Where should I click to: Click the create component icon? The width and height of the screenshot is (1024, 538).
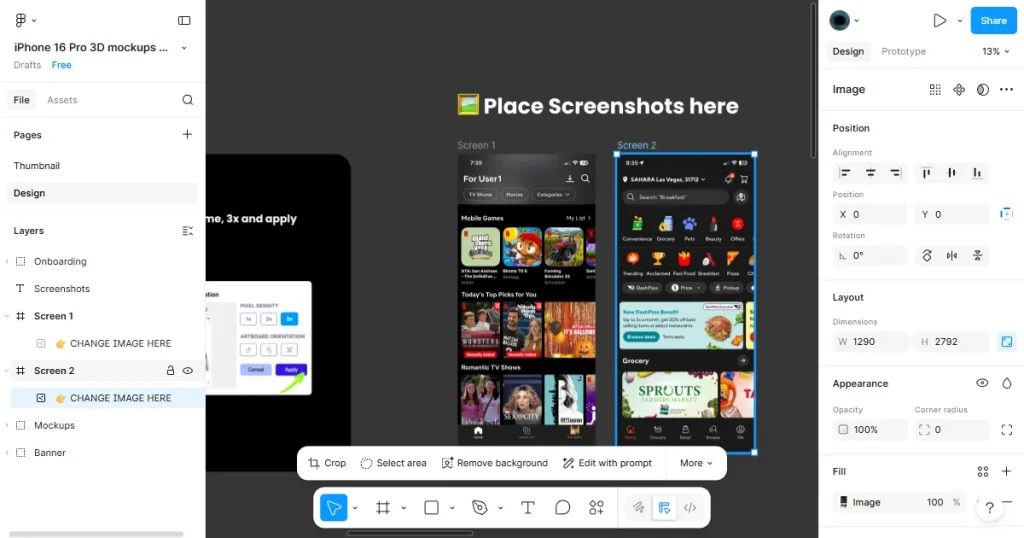click(x=959, y=89)
